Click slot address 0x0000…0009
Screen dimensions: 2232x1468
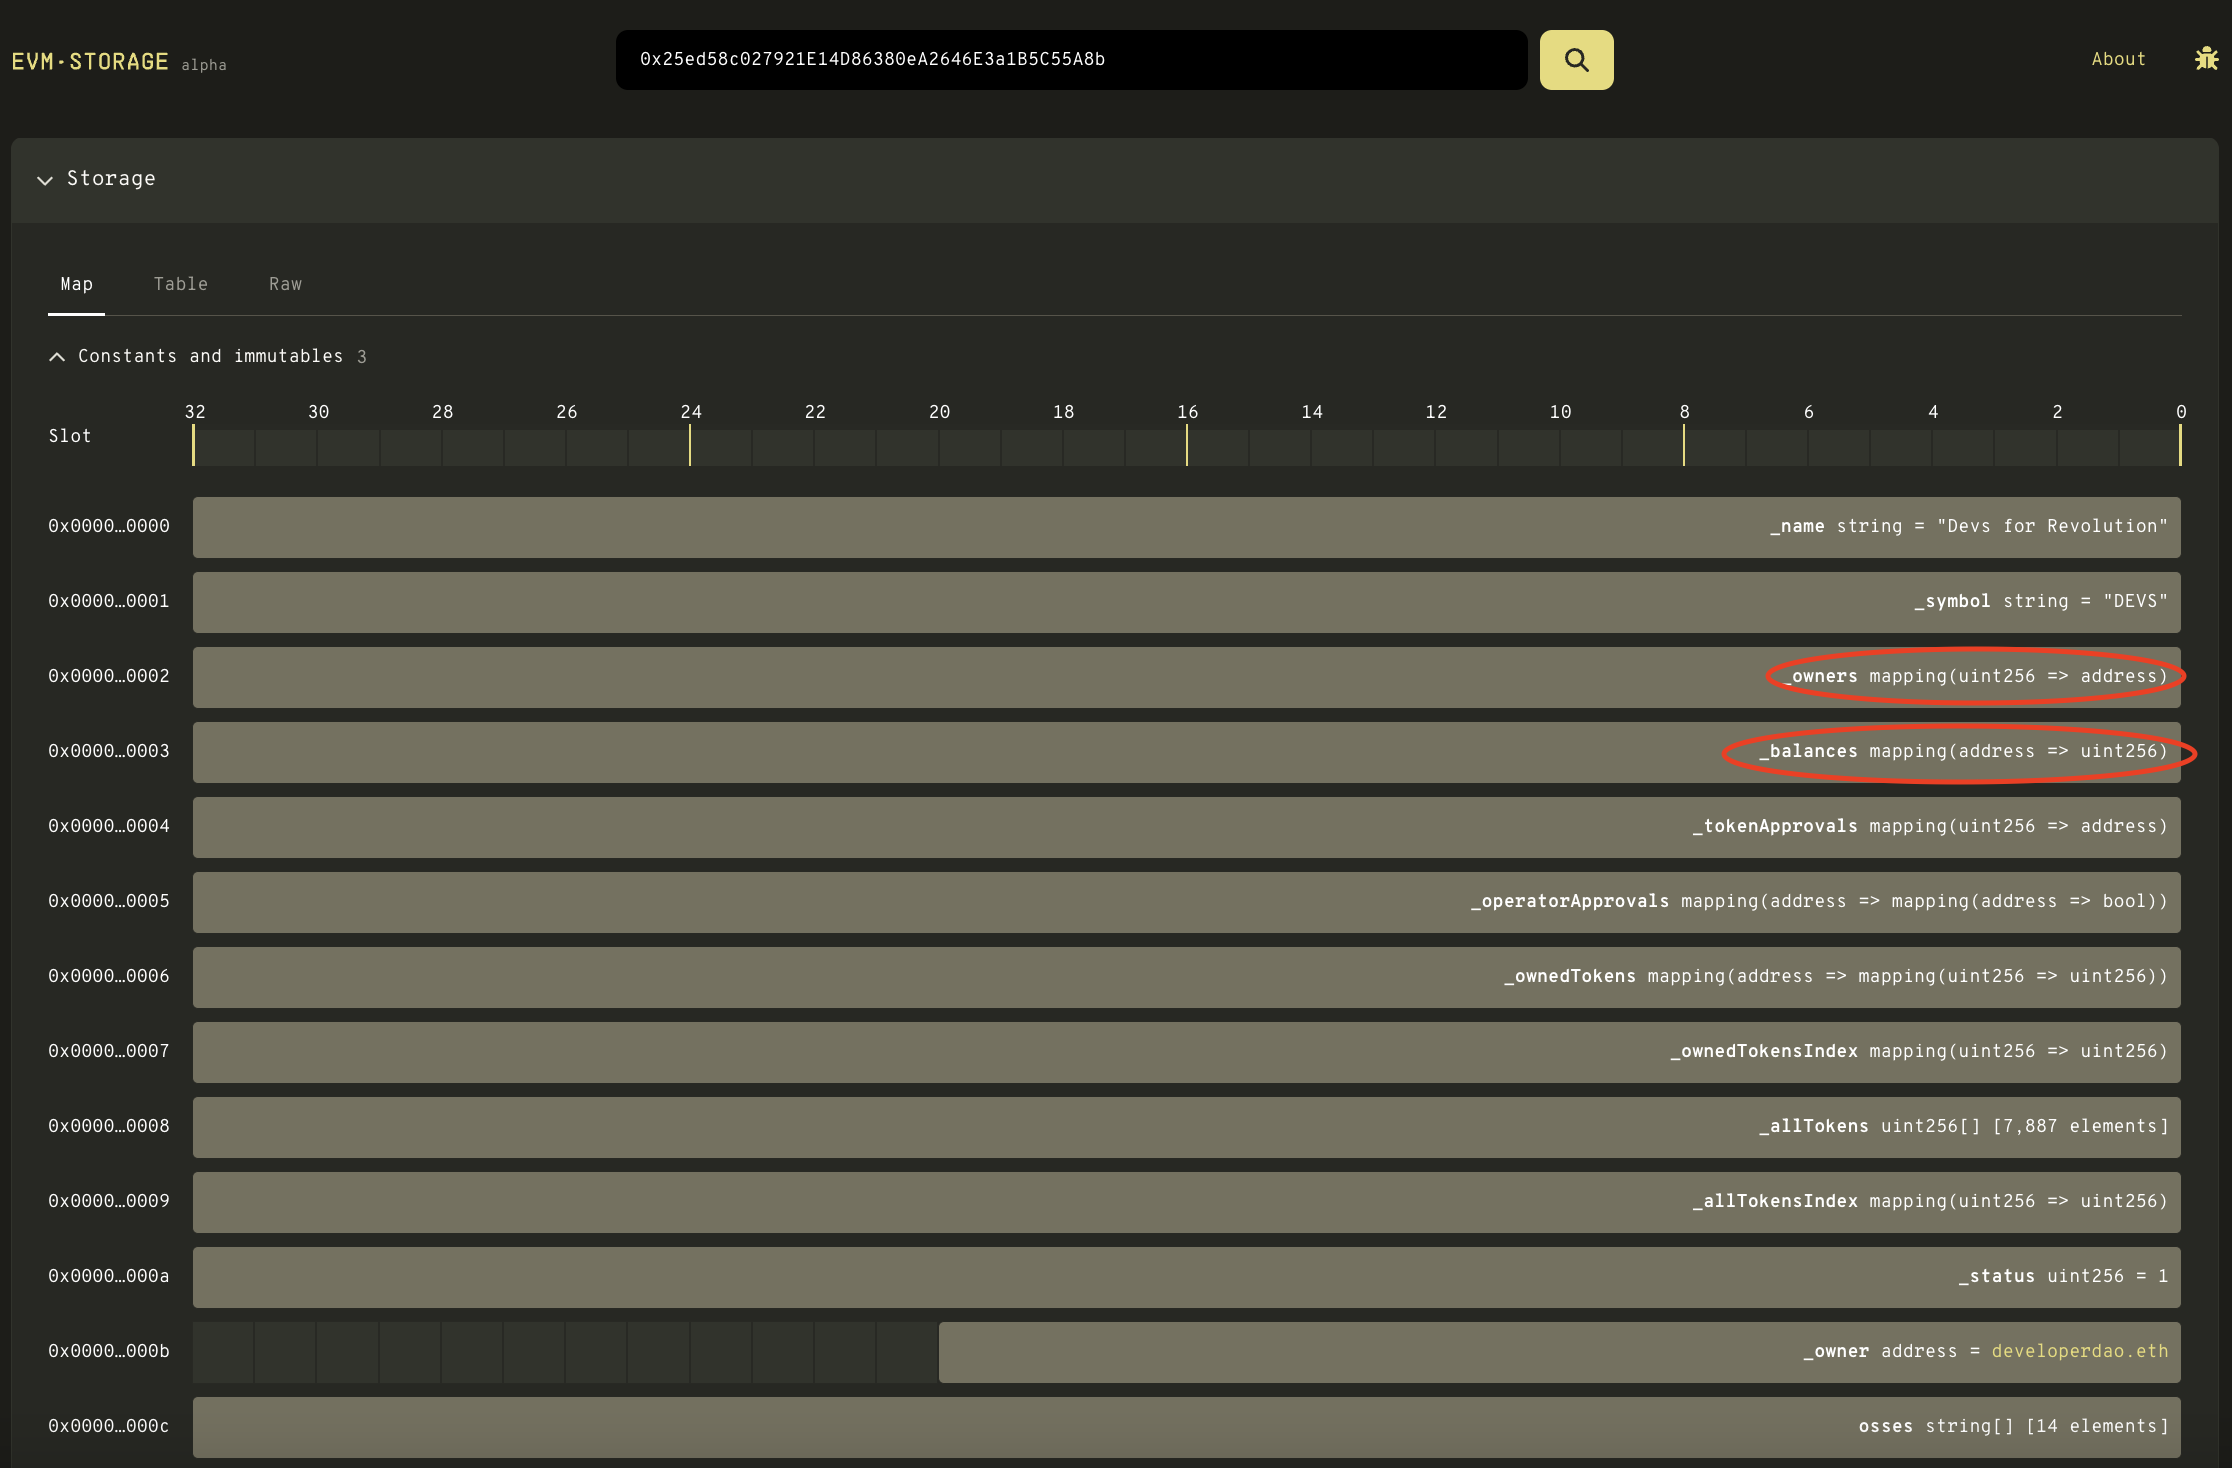[x=109, y=1201]
